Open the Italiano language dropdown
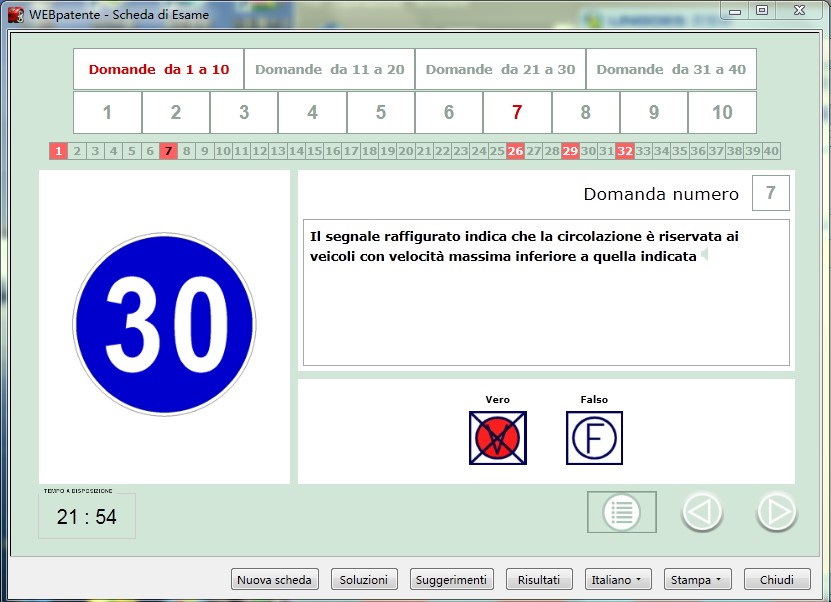This screenshot has height=602, width=831. pos(618,579)
